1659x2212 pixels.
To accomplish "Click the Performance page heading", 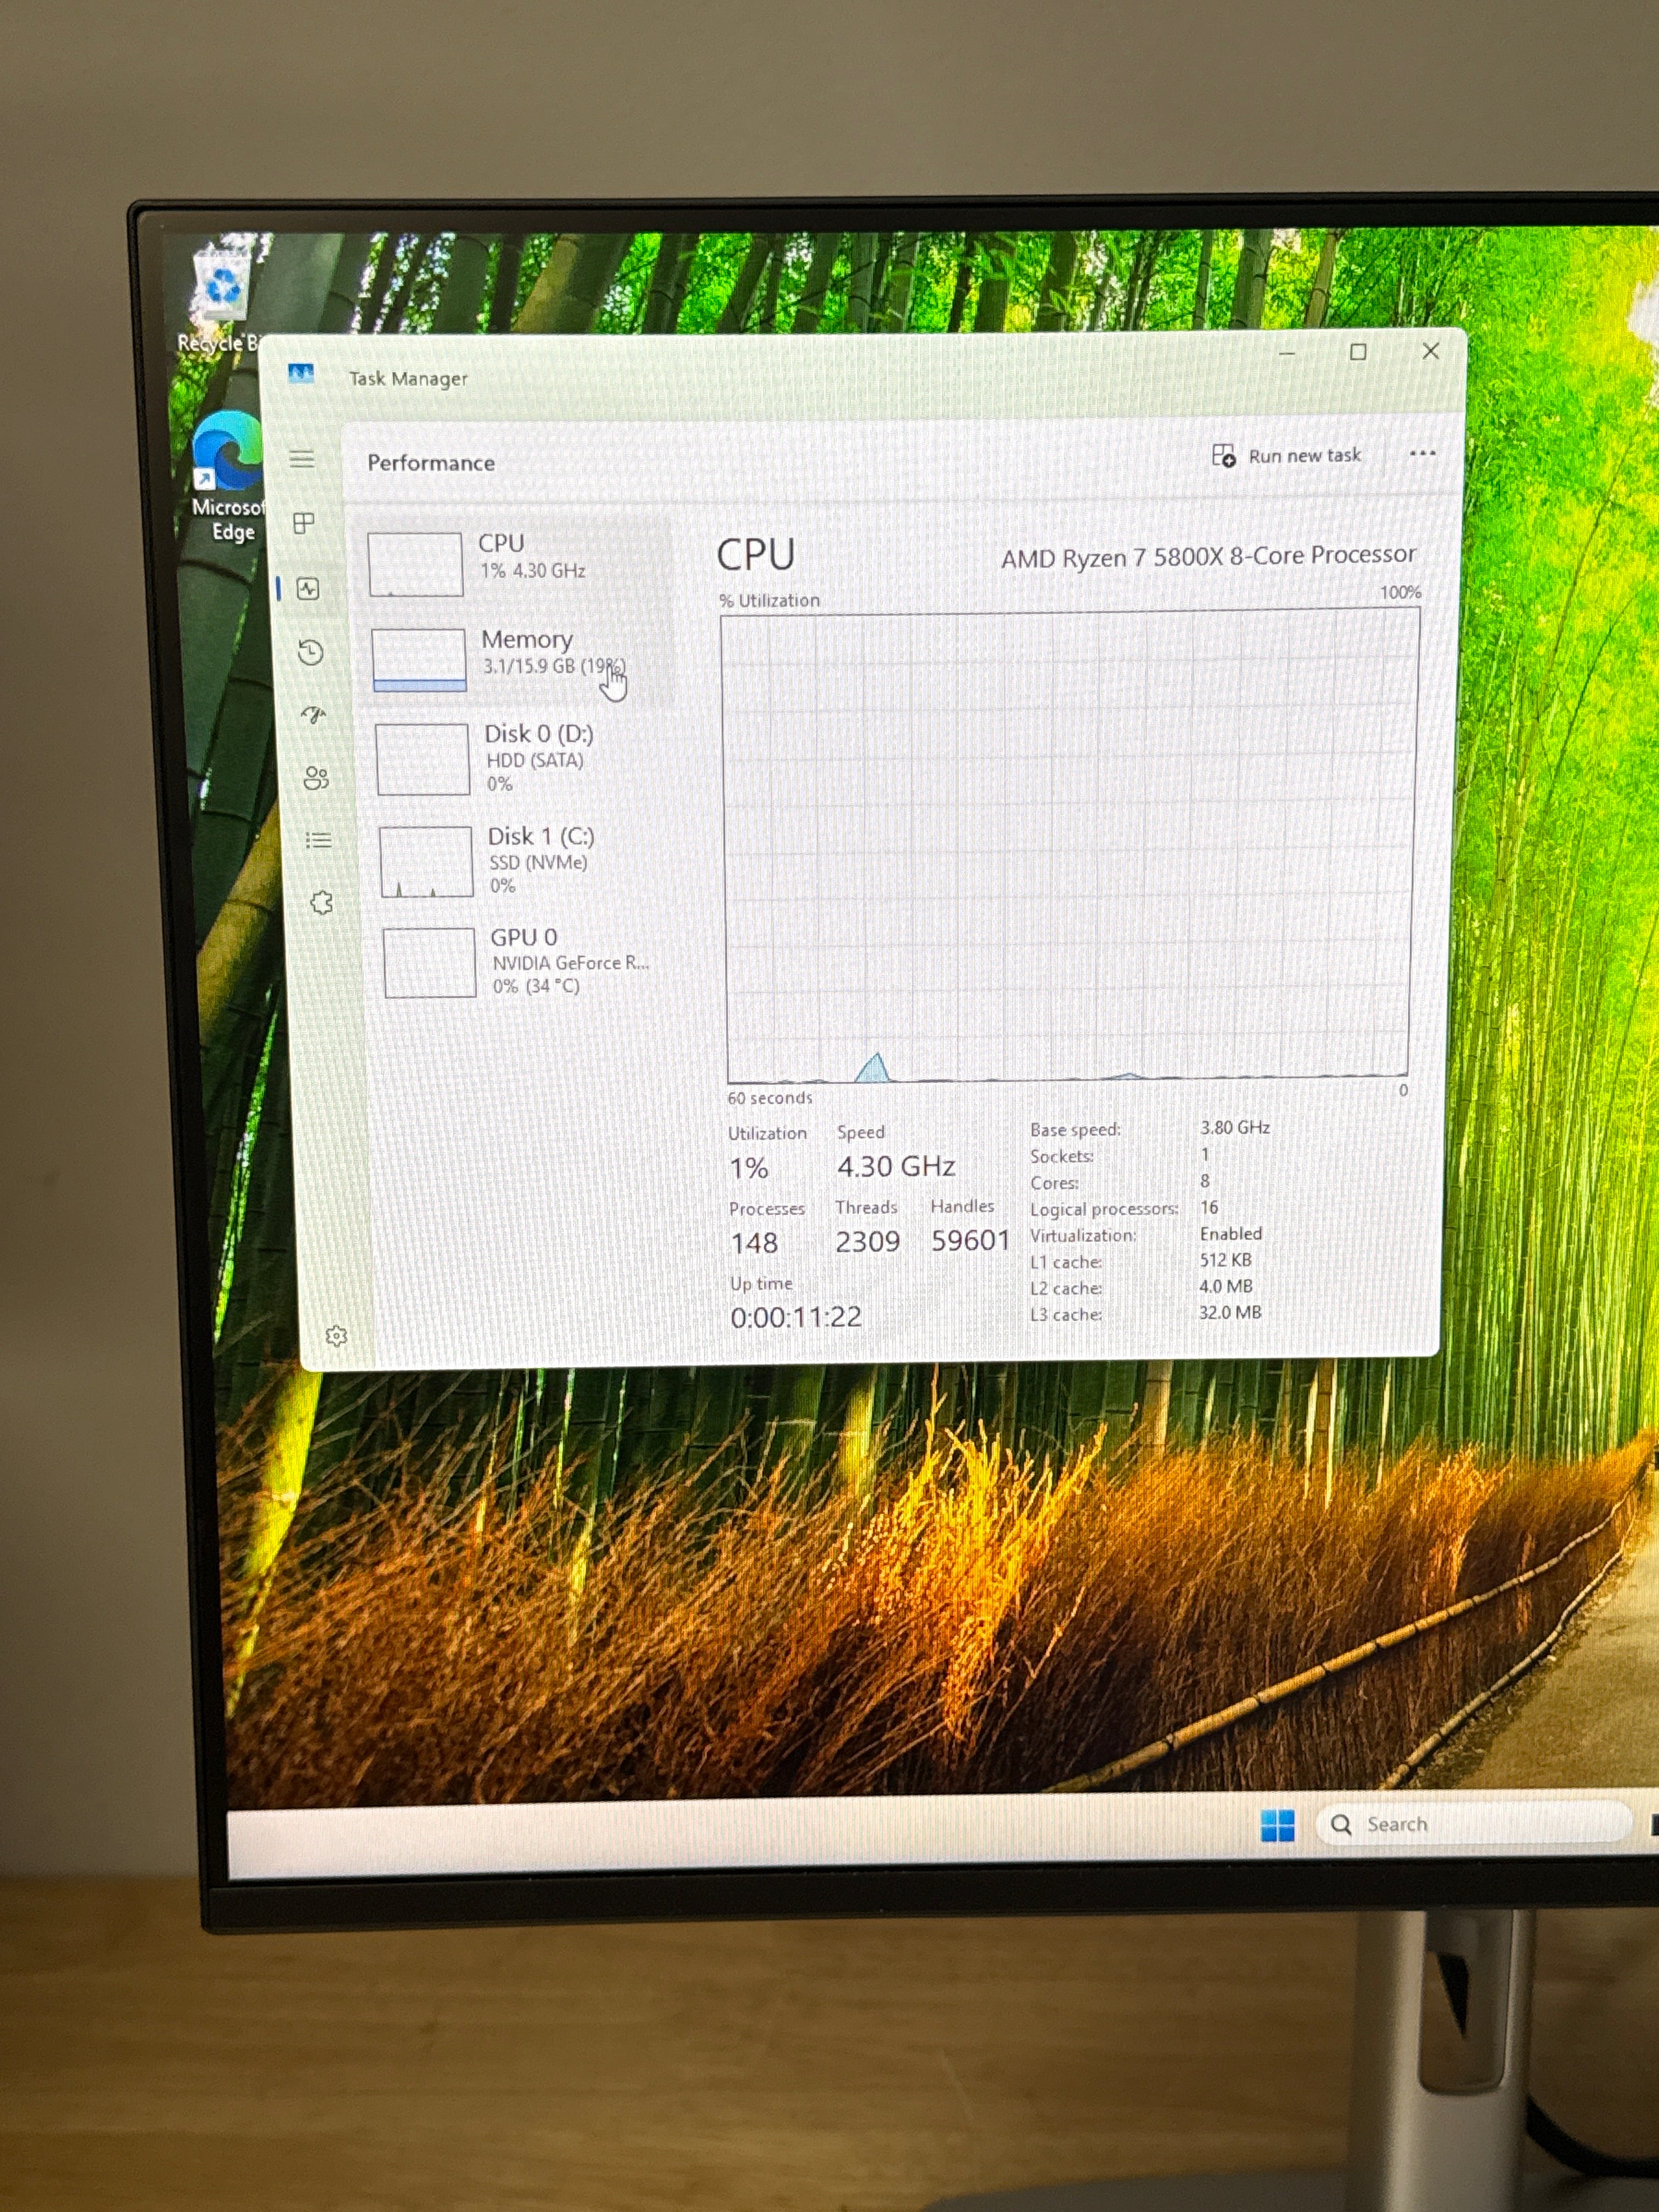I will [431, 463].
